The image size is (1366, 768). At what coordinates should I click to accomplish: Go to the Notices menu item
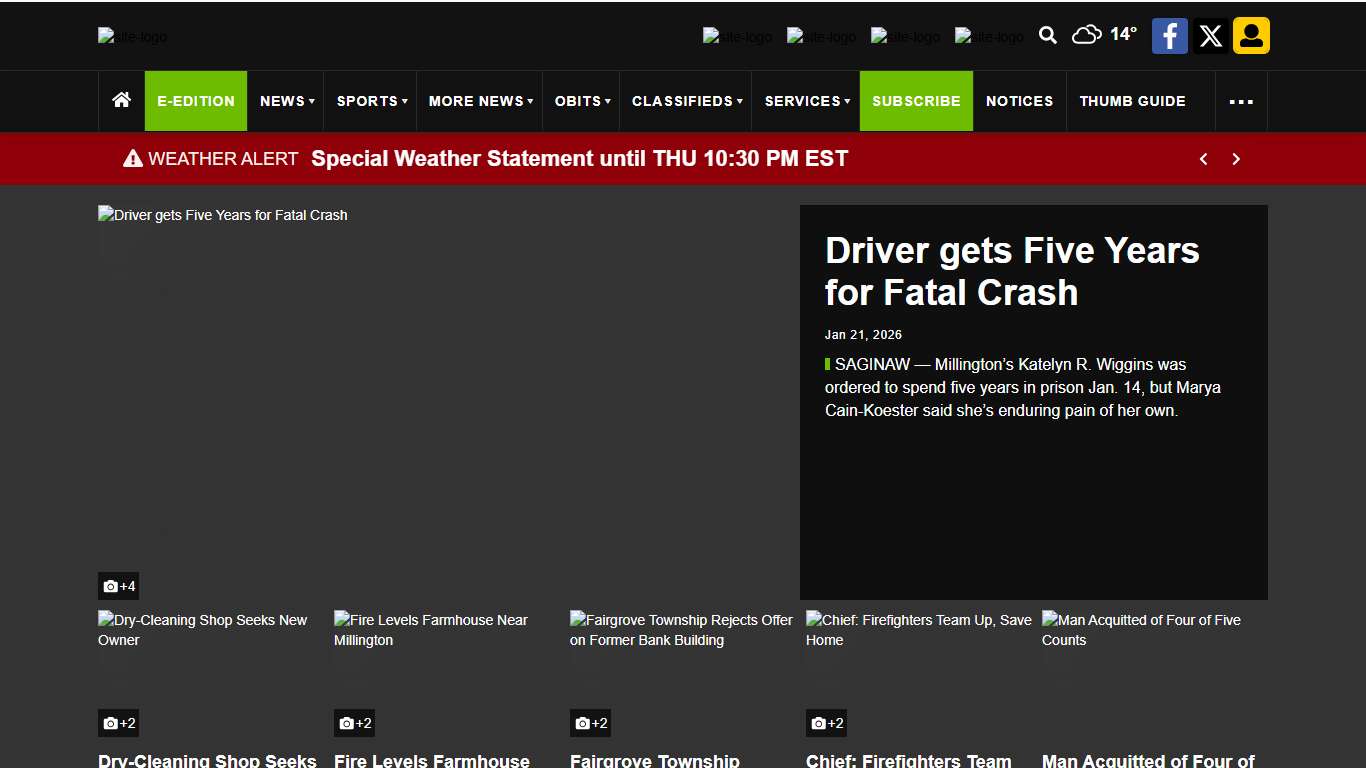[1019, 101]
